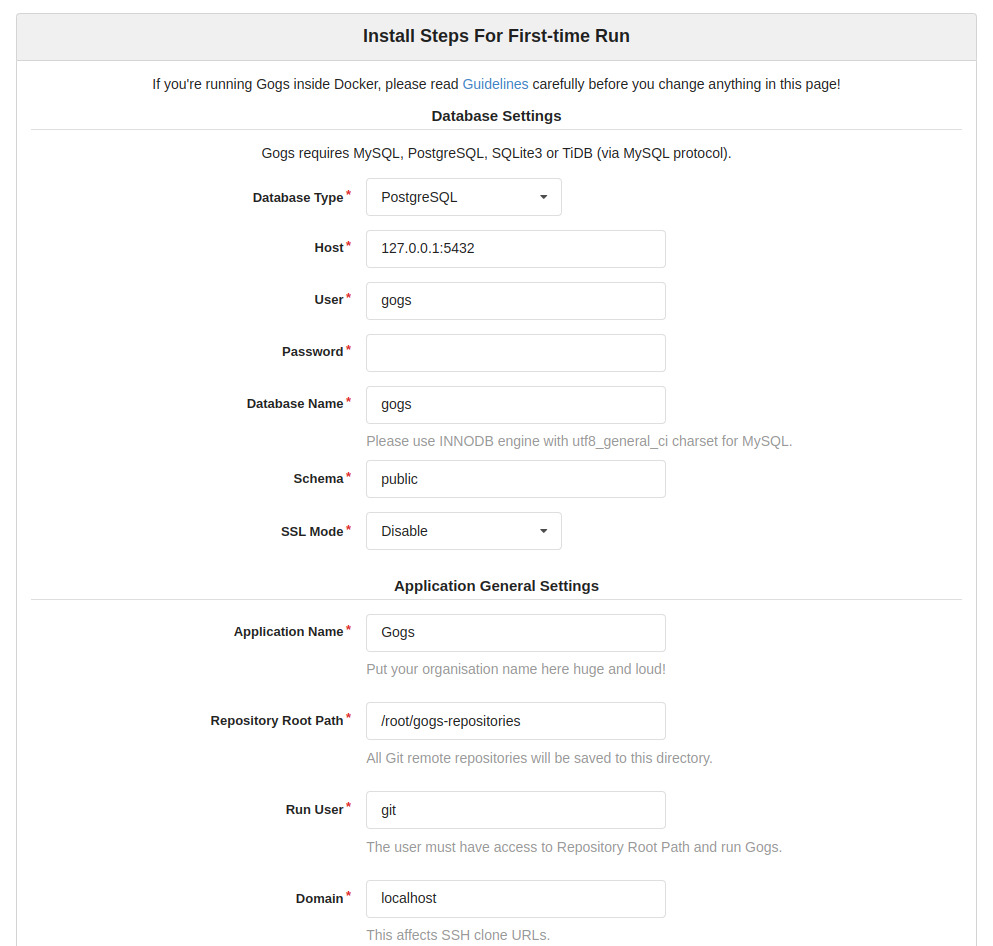
Task: Click the Repository Root Path label
Action: [x=277, y=721]
